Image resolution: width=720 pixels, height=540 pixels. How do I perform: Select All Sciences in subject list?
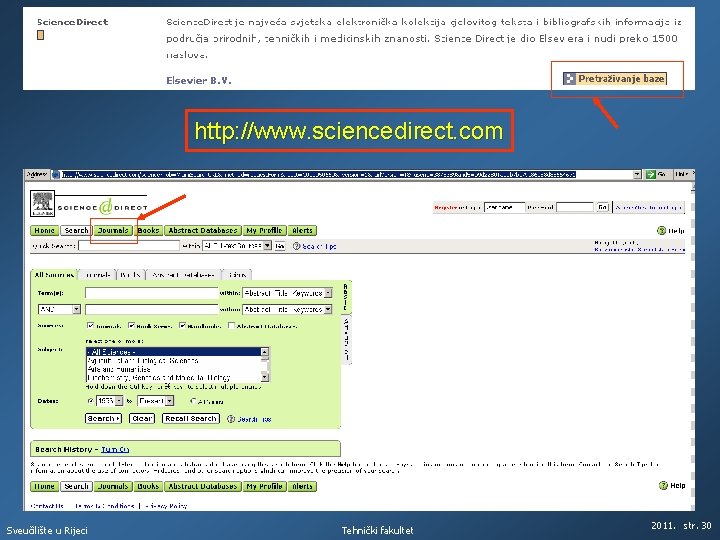[174, 352]
